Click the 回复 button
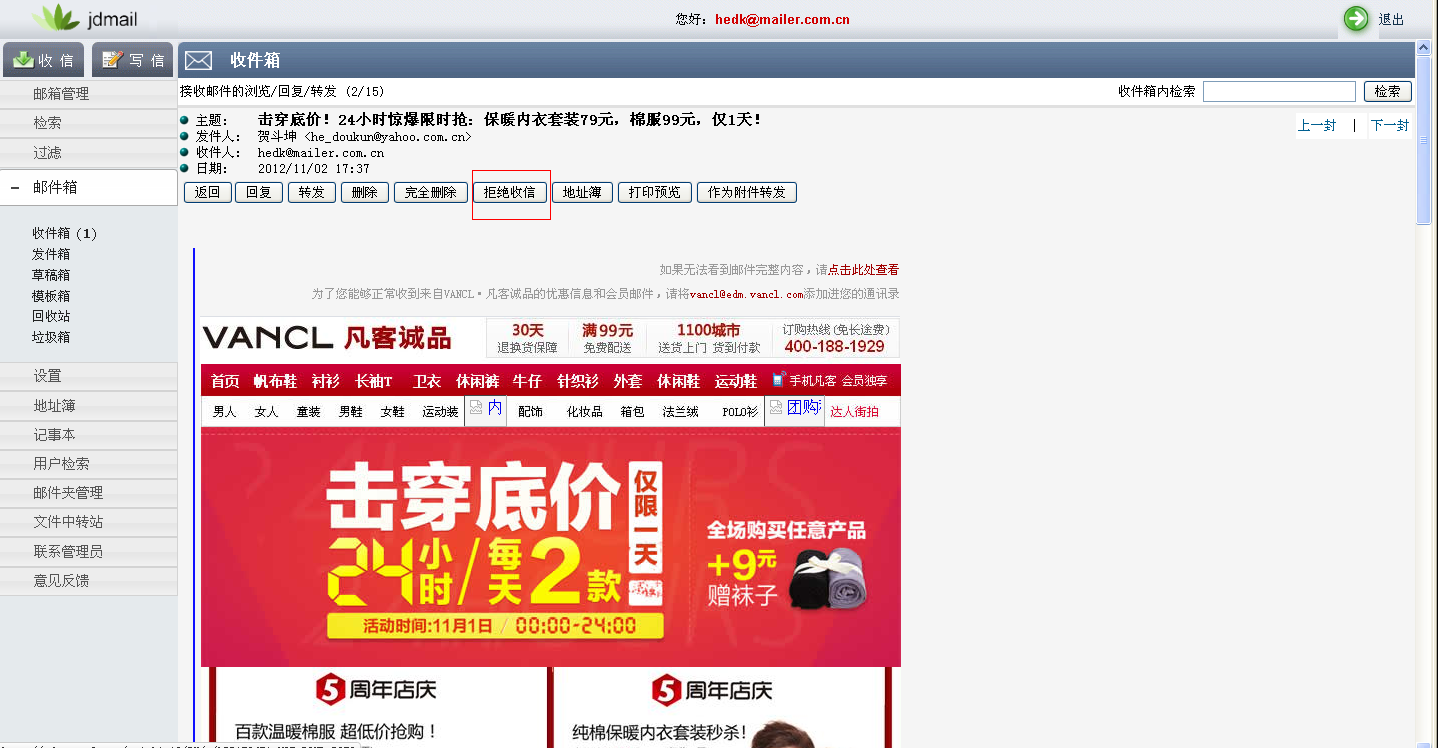This screenshot has width=1438, height=748. (259, 192)
